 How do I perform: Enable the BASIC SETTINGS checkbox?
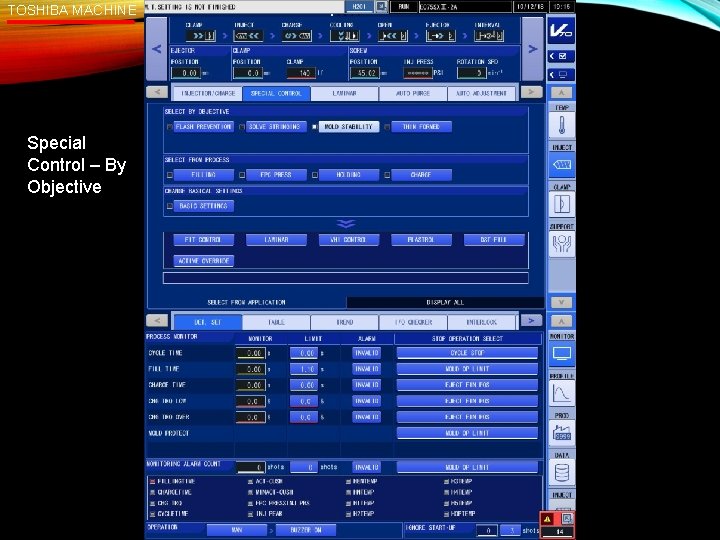click(x=169, y=206)
